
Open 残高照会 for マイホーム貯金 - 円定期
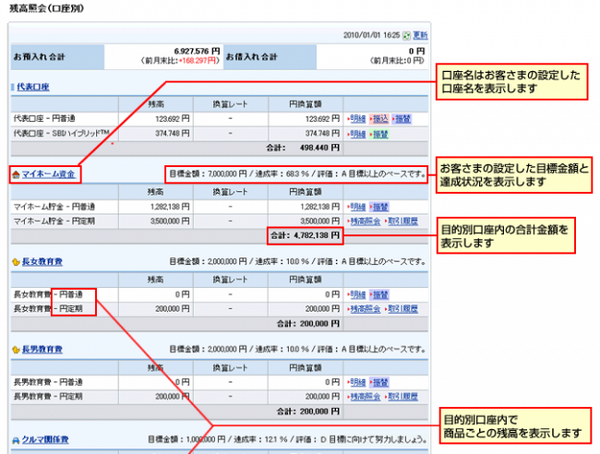click(365, 221)
